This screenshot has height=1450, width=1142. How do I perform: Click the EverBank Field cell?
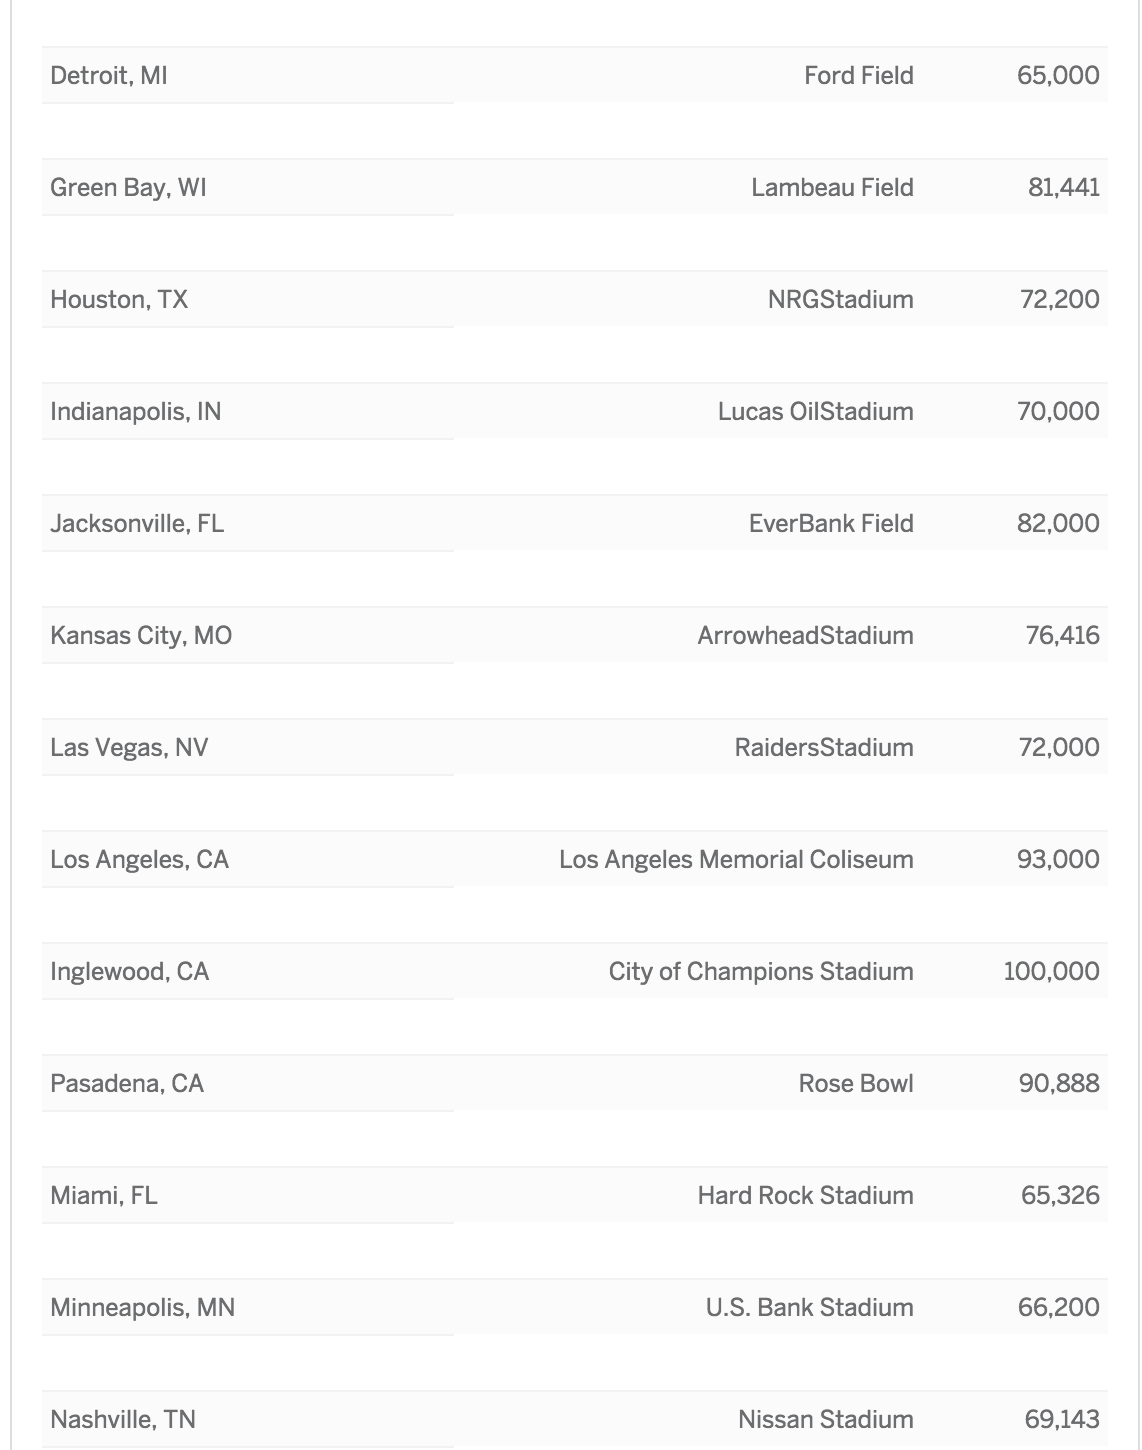tap(831, 524)
